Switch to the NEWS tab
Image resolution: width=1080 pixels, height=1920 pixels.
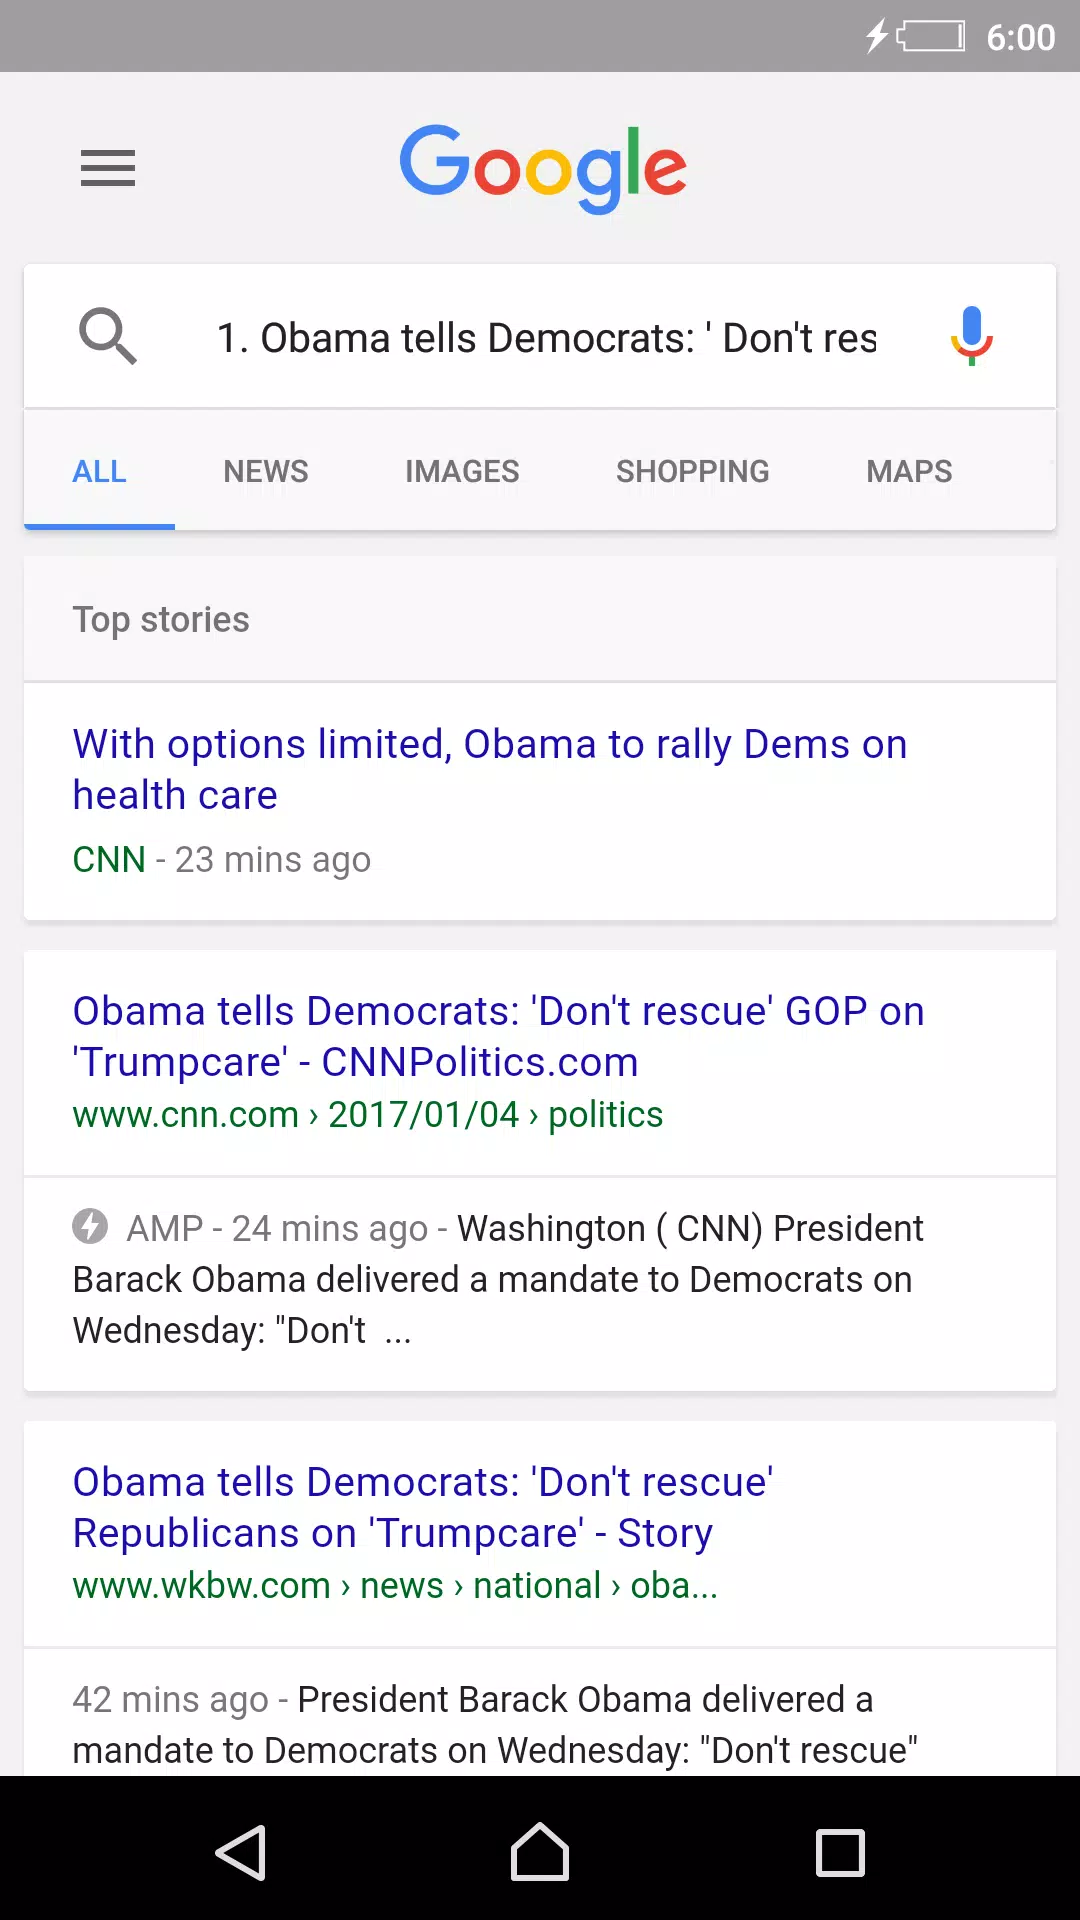point(266,471)
